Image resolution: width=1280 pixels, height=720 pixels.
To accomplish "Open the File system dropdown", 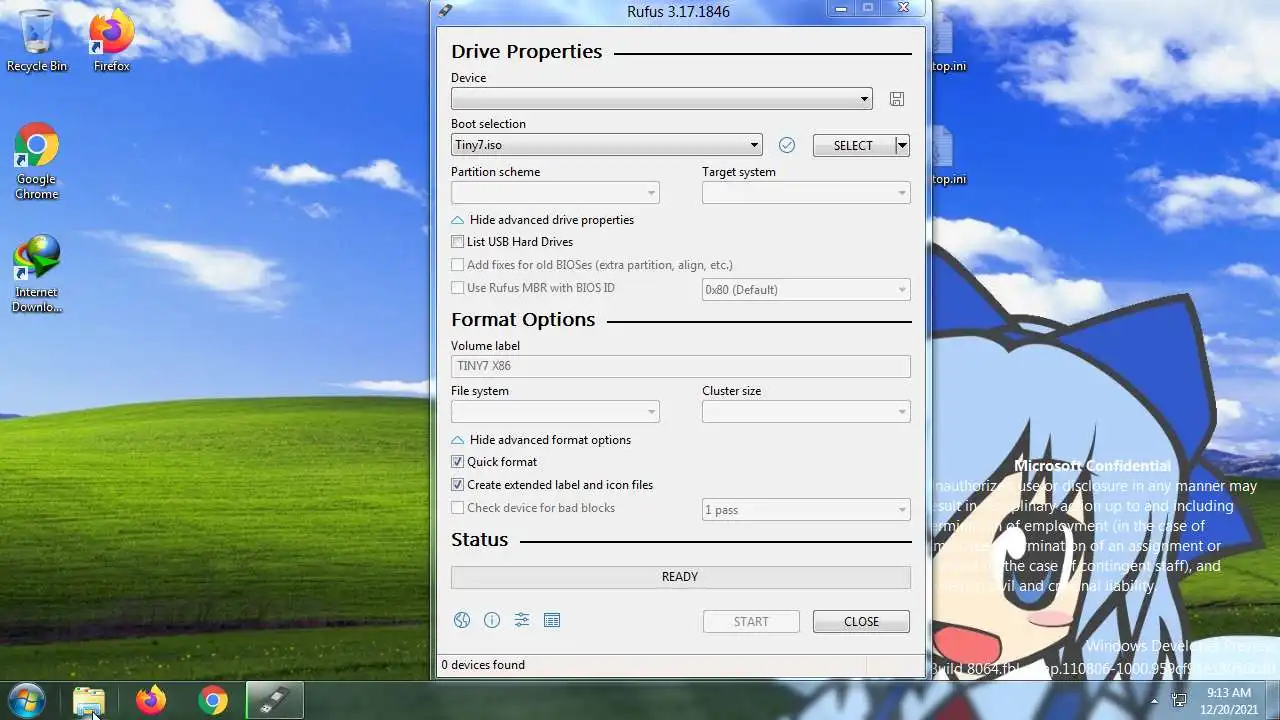I will point(555,412).
